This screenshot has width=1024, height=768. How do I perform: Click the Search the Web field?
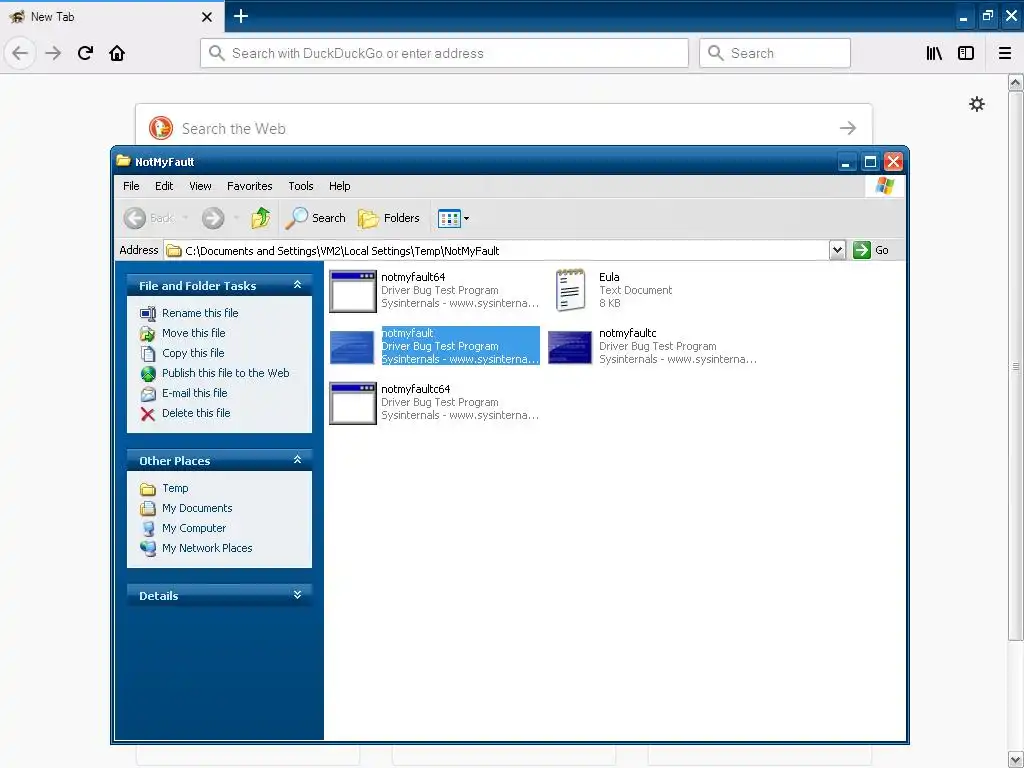(504, 128)
